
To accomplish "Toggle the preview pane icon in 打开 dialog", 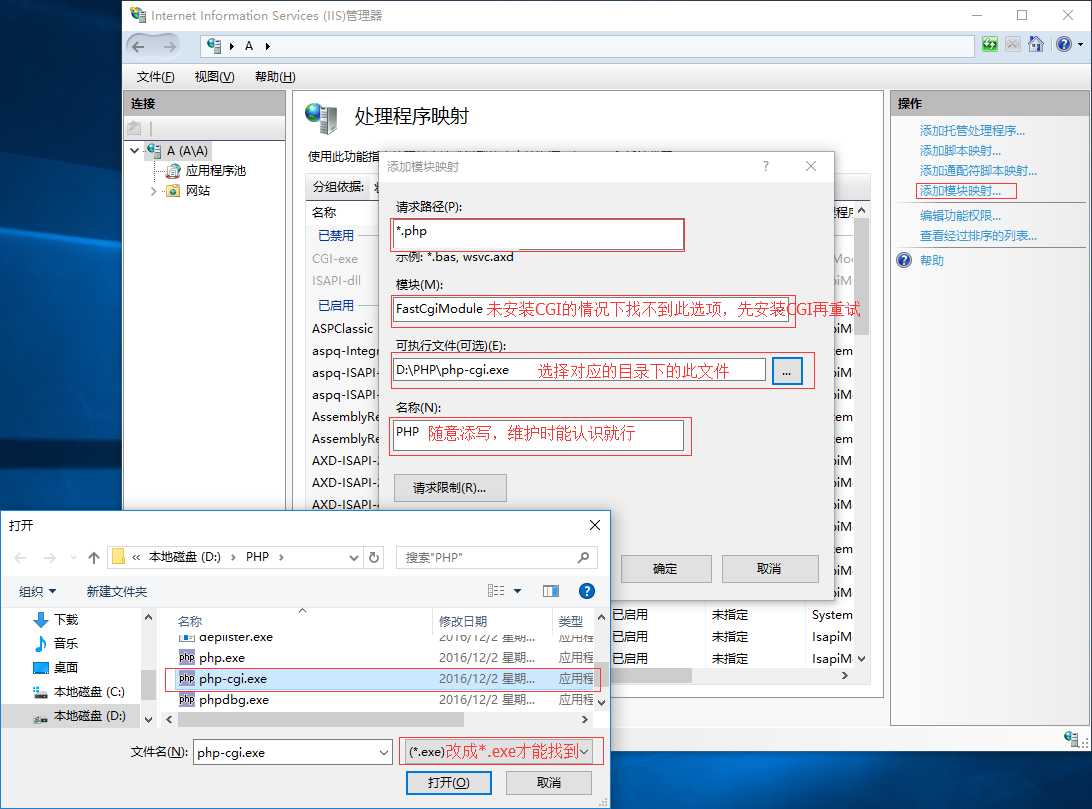I will point(551,591).
